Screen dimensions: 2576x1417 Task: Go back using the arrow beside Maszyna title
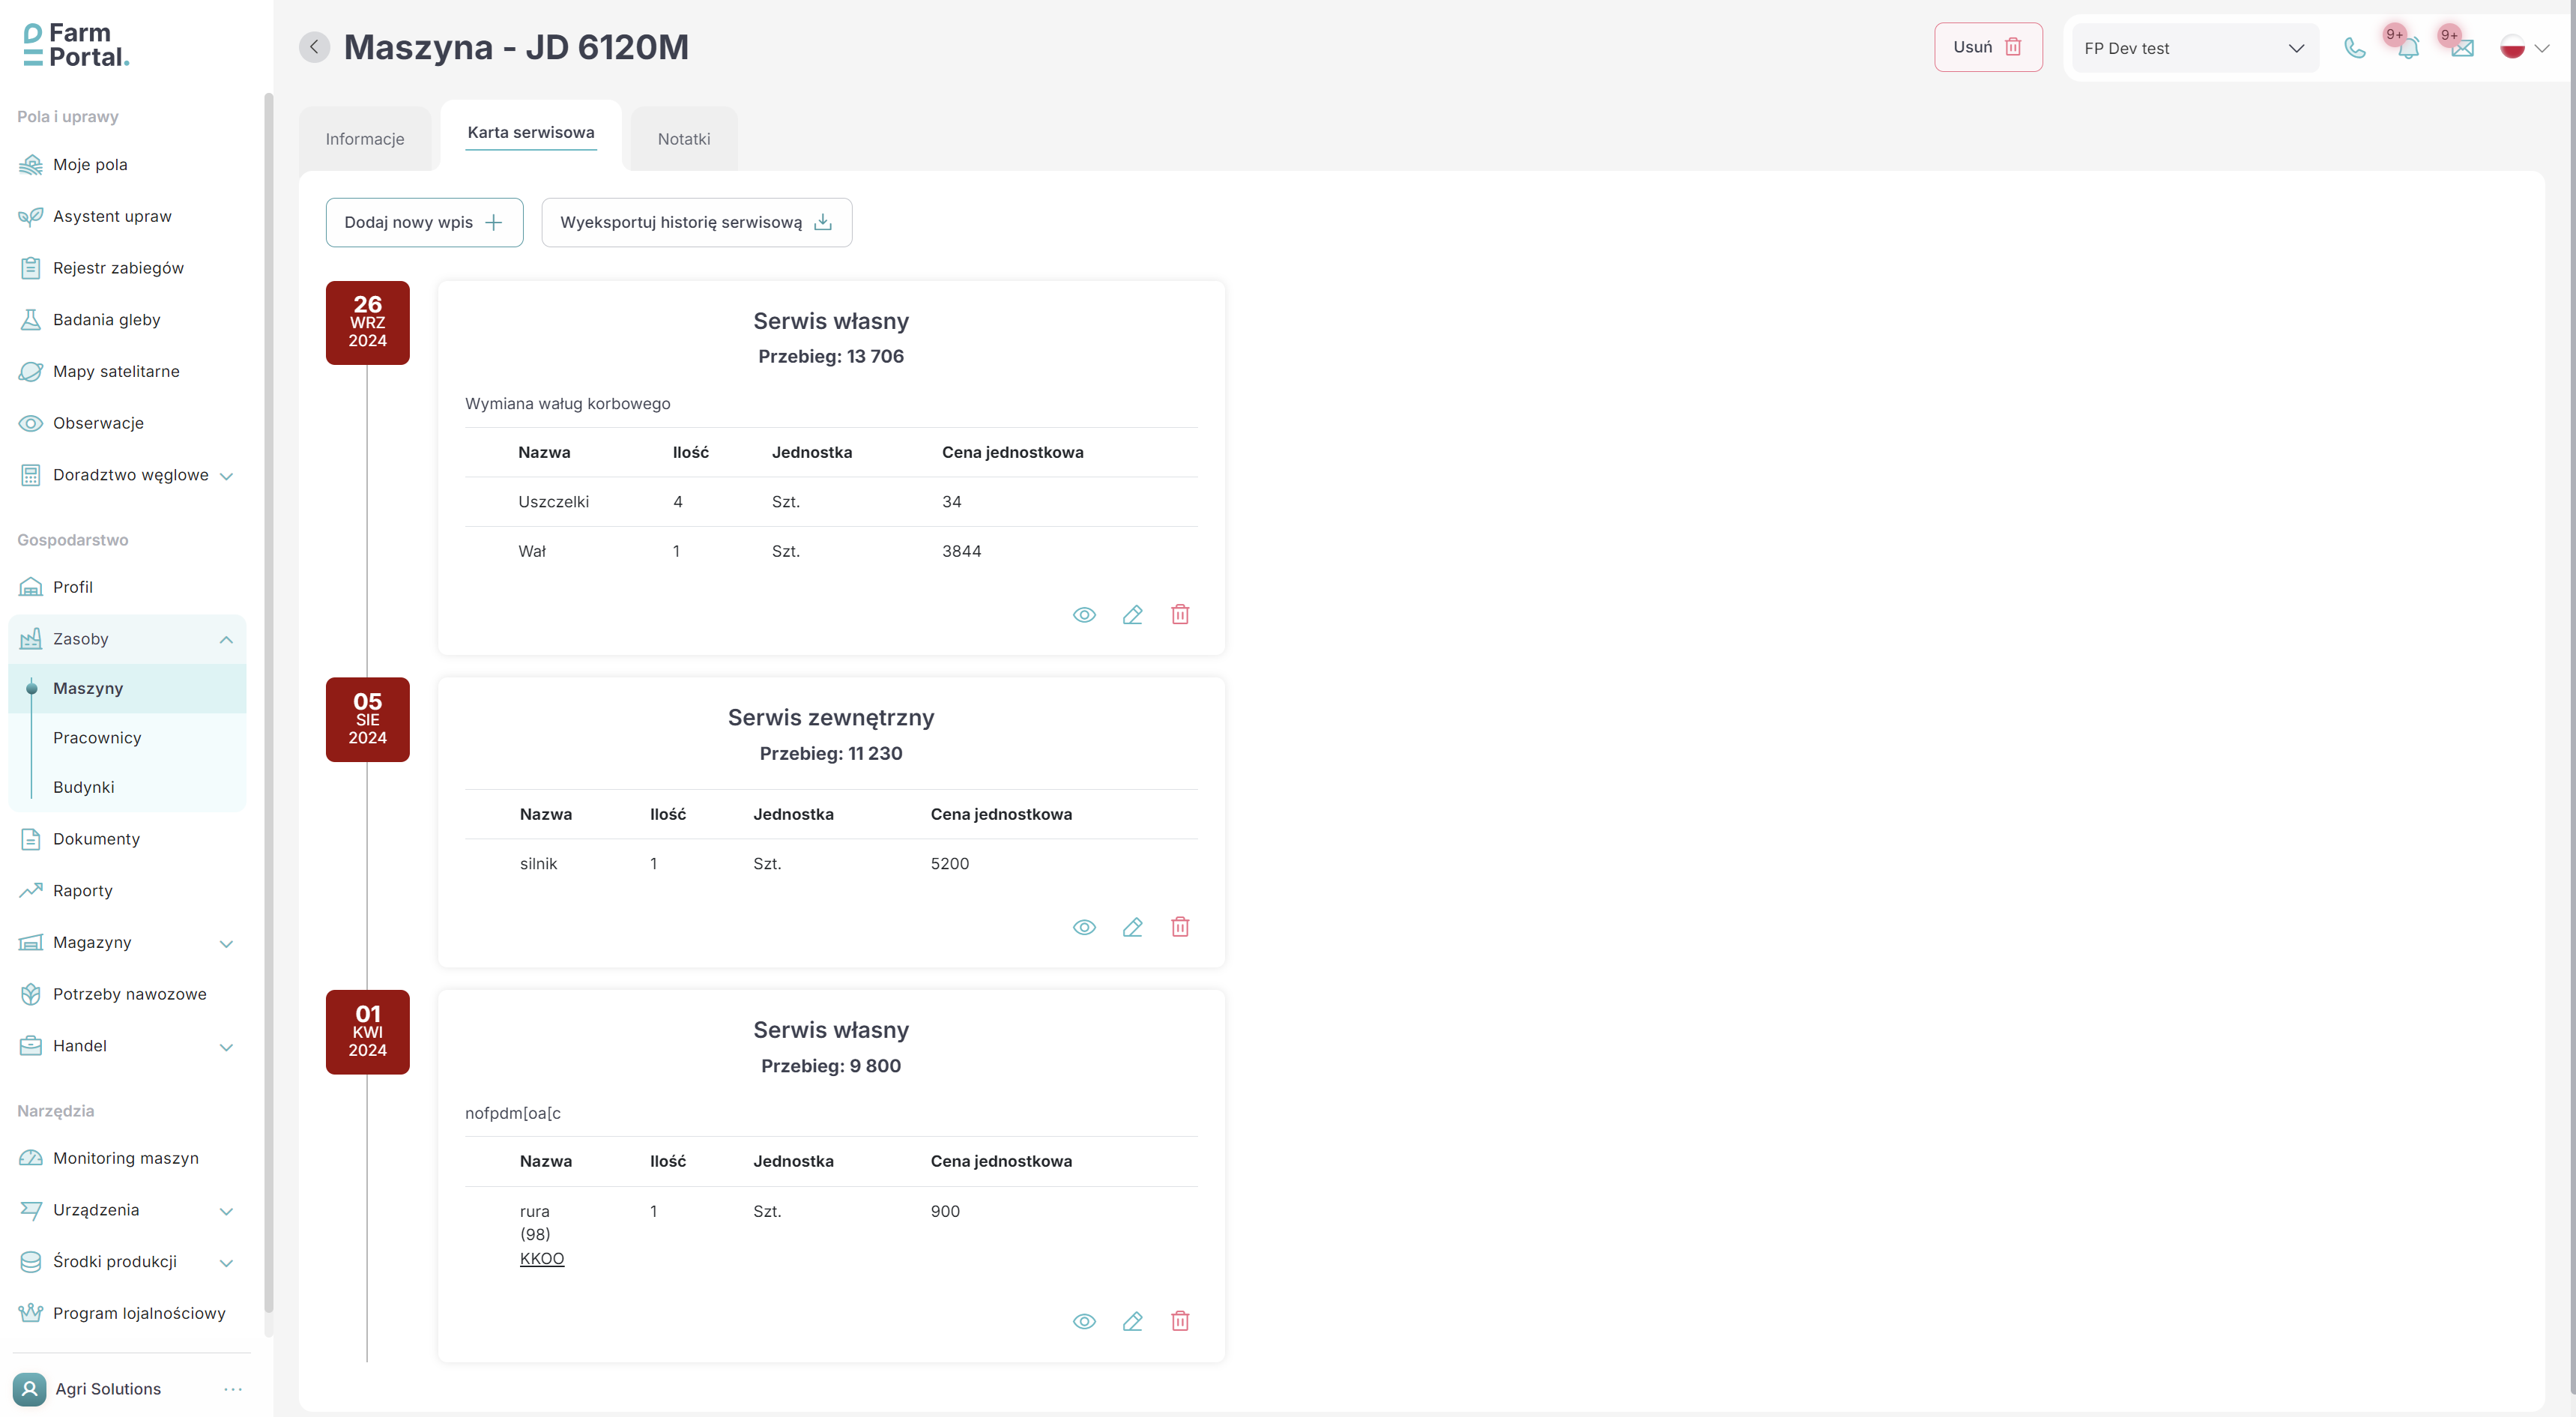tap(314, 47)
